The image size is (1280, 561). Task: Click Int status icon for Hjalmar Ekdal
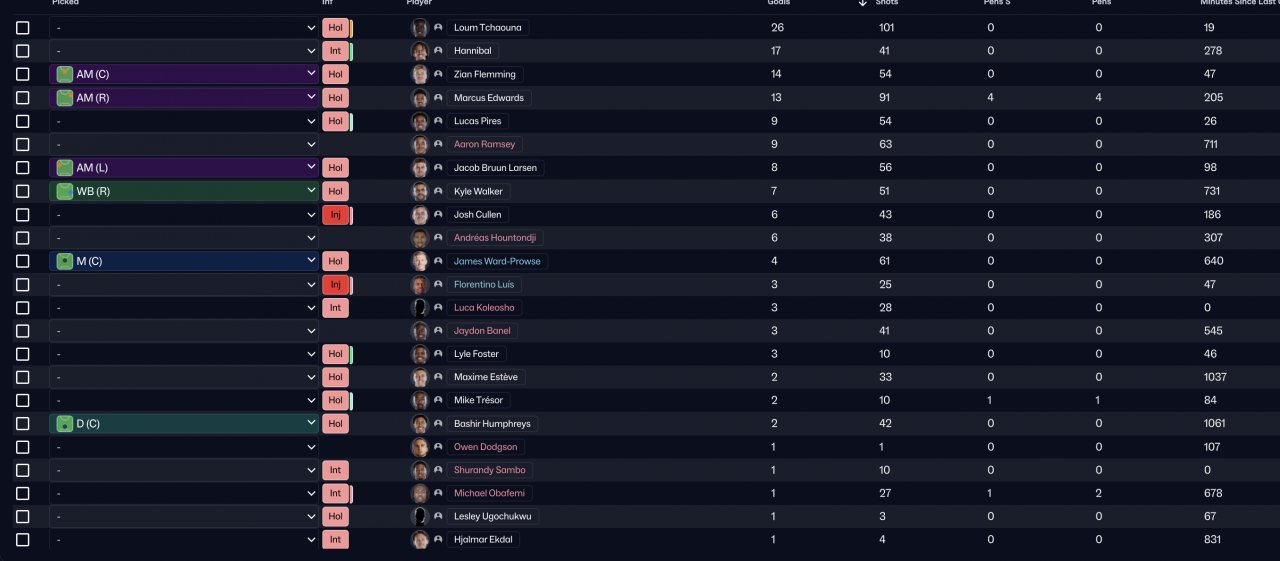tap(335, 540)
